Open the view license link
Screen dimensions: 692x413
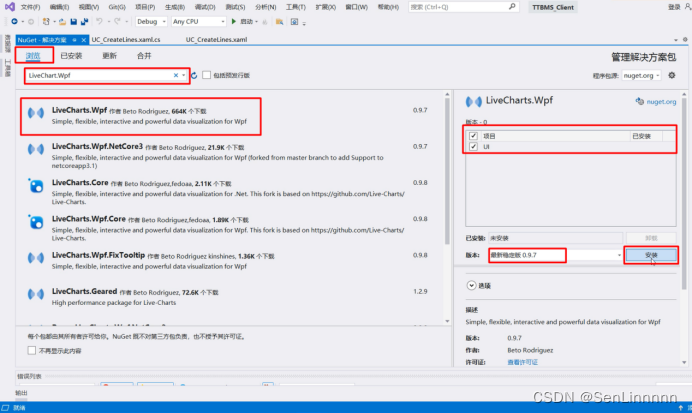click(x=523, y=362)
